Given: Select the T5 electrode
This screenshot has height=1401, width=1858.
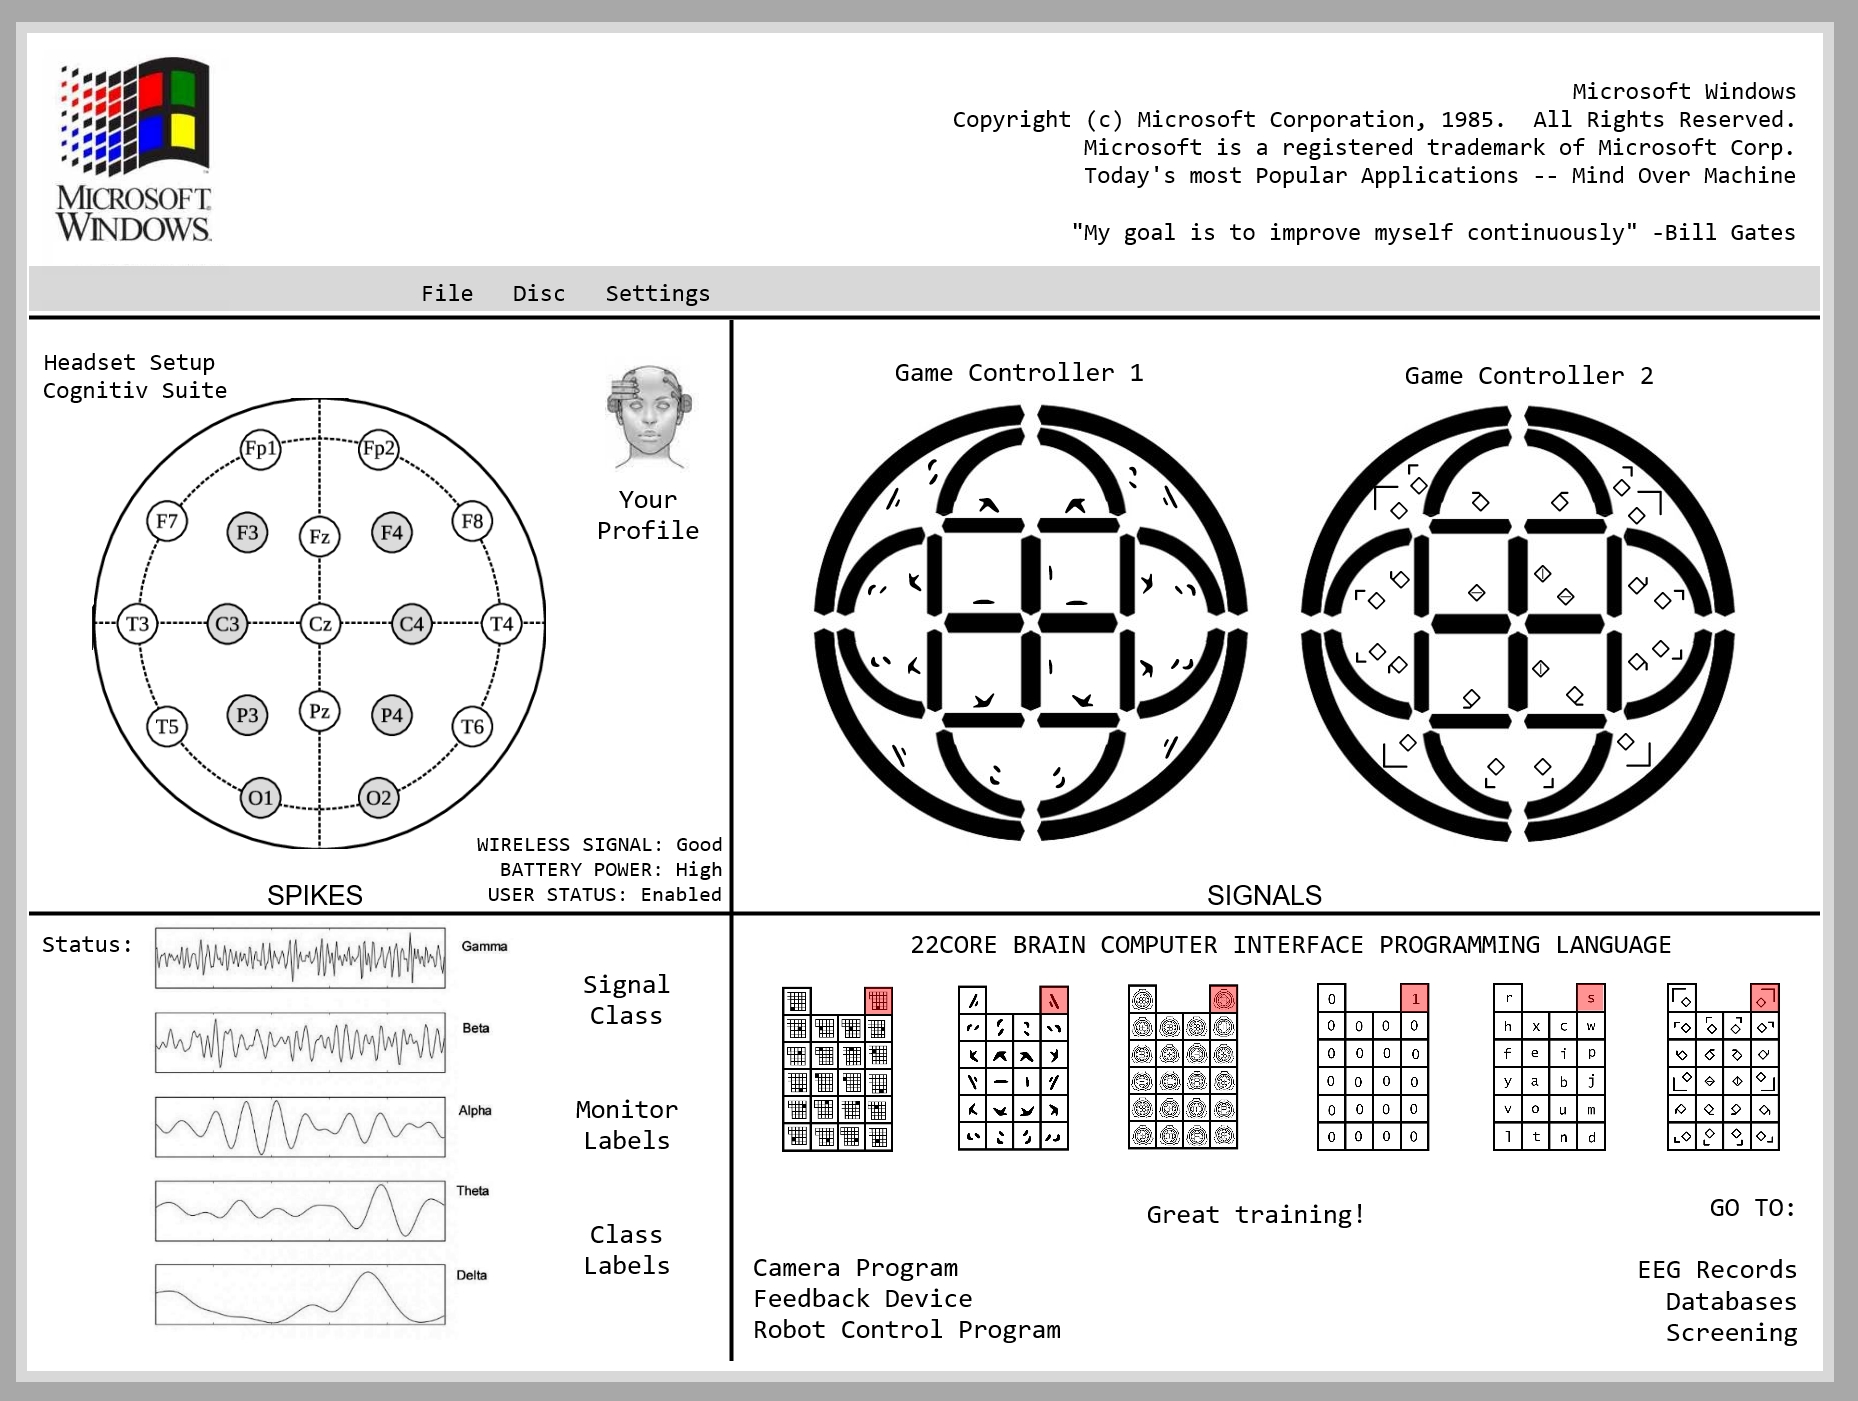Looking at the screenshot, I should tap(167, 727).
